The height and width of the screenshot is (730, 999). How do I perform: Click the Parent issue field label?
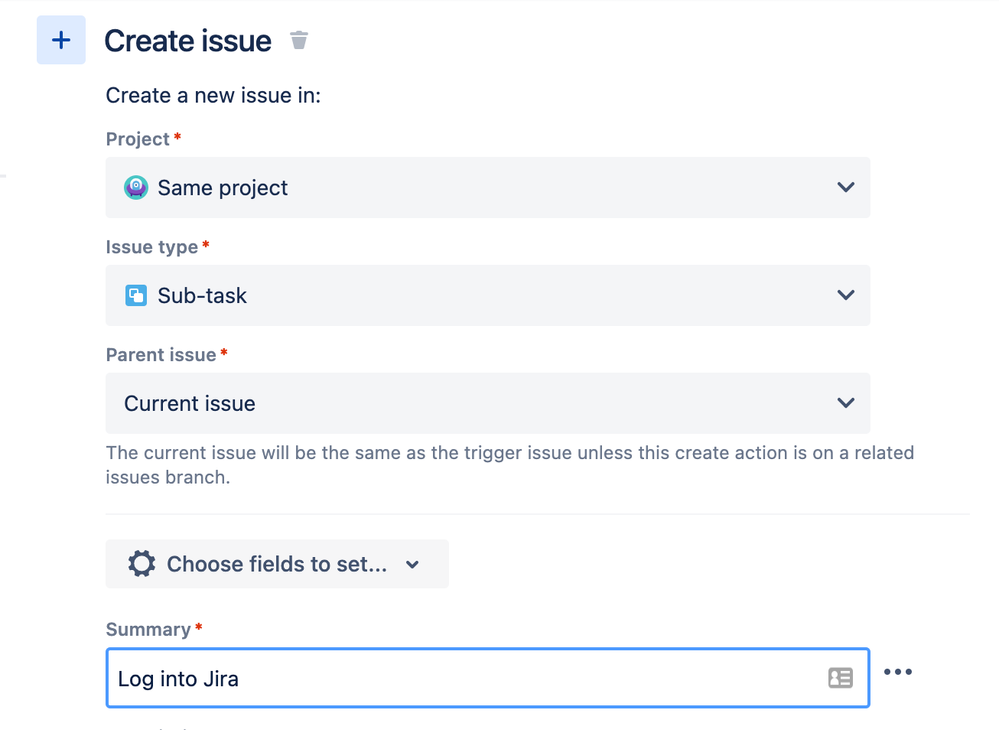pyautogui.click(x=161, y=355)
